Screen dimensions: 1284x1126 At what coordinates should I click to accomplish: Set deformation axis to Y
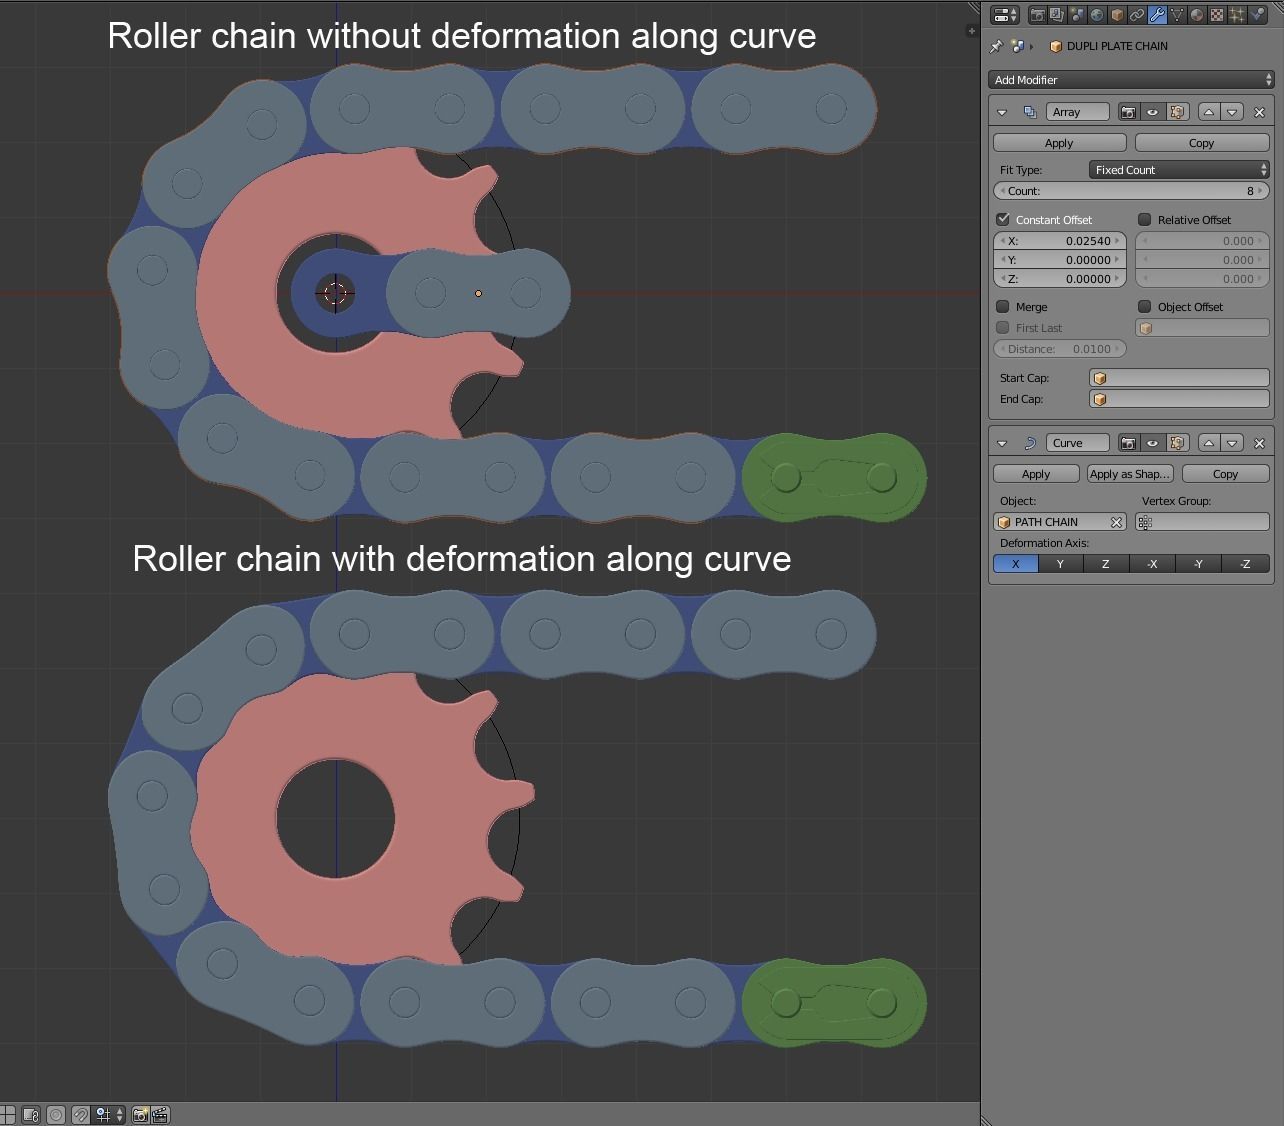[1060, 564]
